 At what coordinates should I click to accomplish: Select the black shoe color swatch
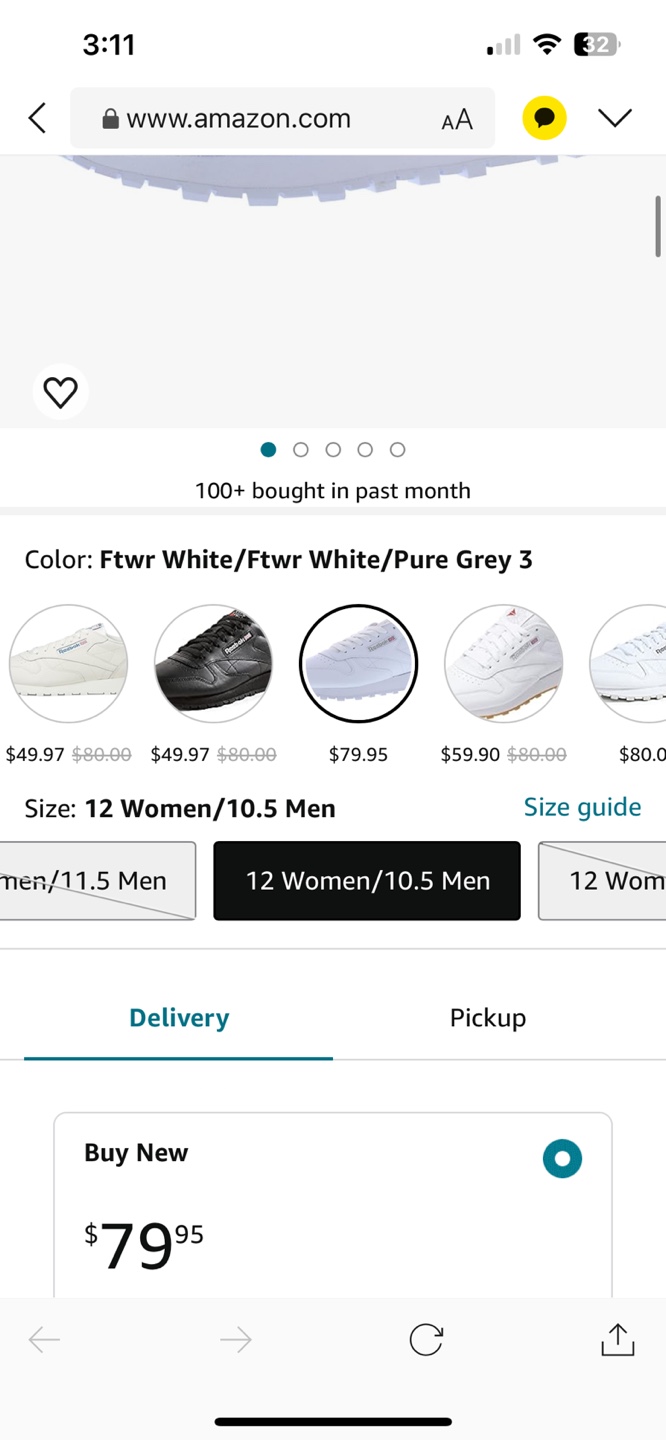[213, 663]
